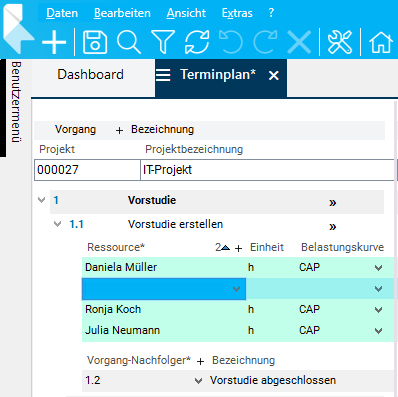The height and width of the screenshot is (397, 398).
Task: Open the Bearbeiten menu
Action: [x=122, y=13]
